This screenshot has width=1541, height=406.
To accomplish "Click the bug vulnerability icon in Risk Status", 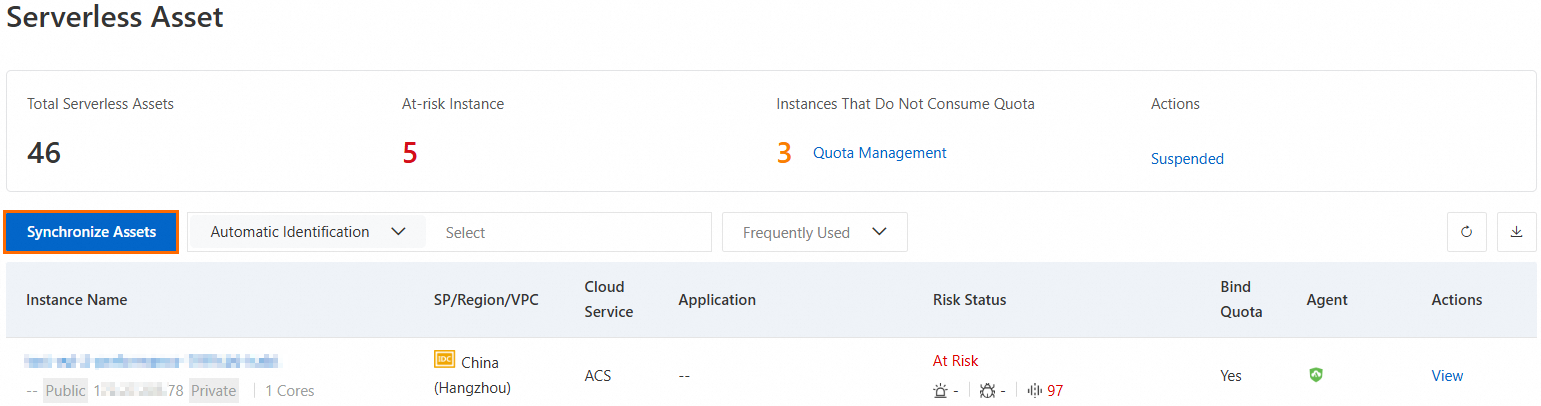I will 987,391.
